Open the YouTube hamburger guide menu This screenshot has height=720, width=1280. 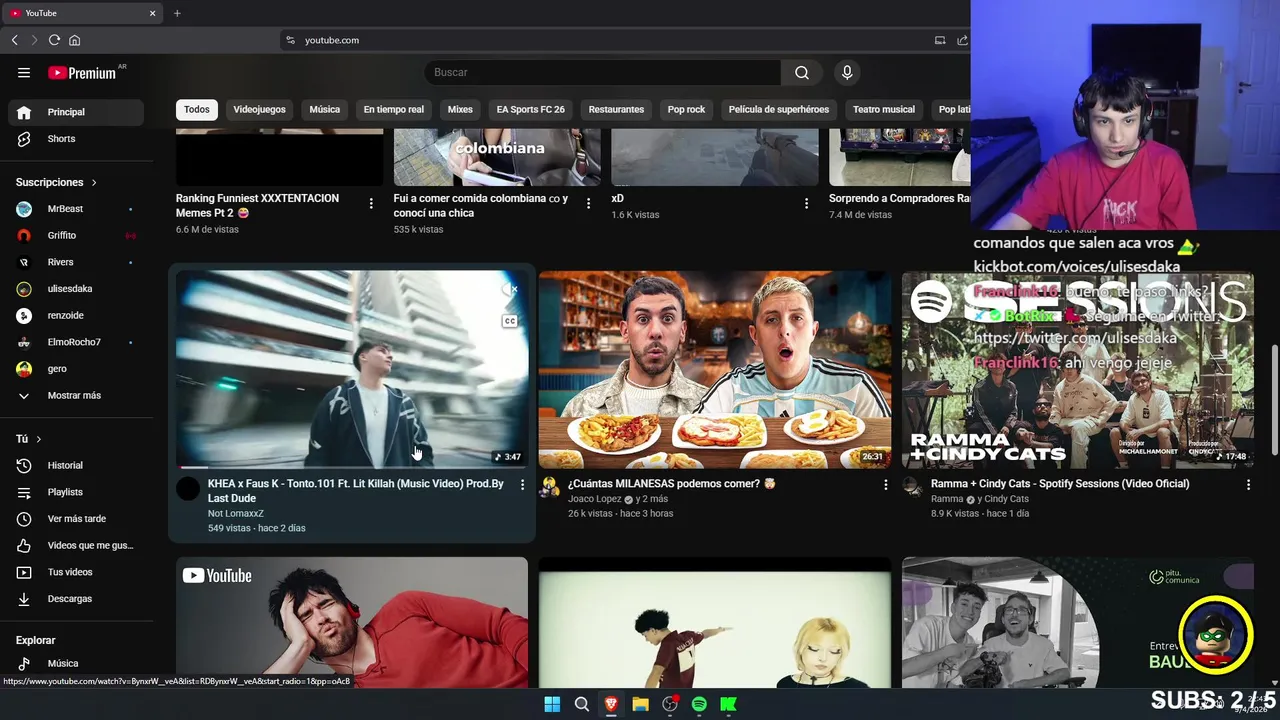coord(24,72)
